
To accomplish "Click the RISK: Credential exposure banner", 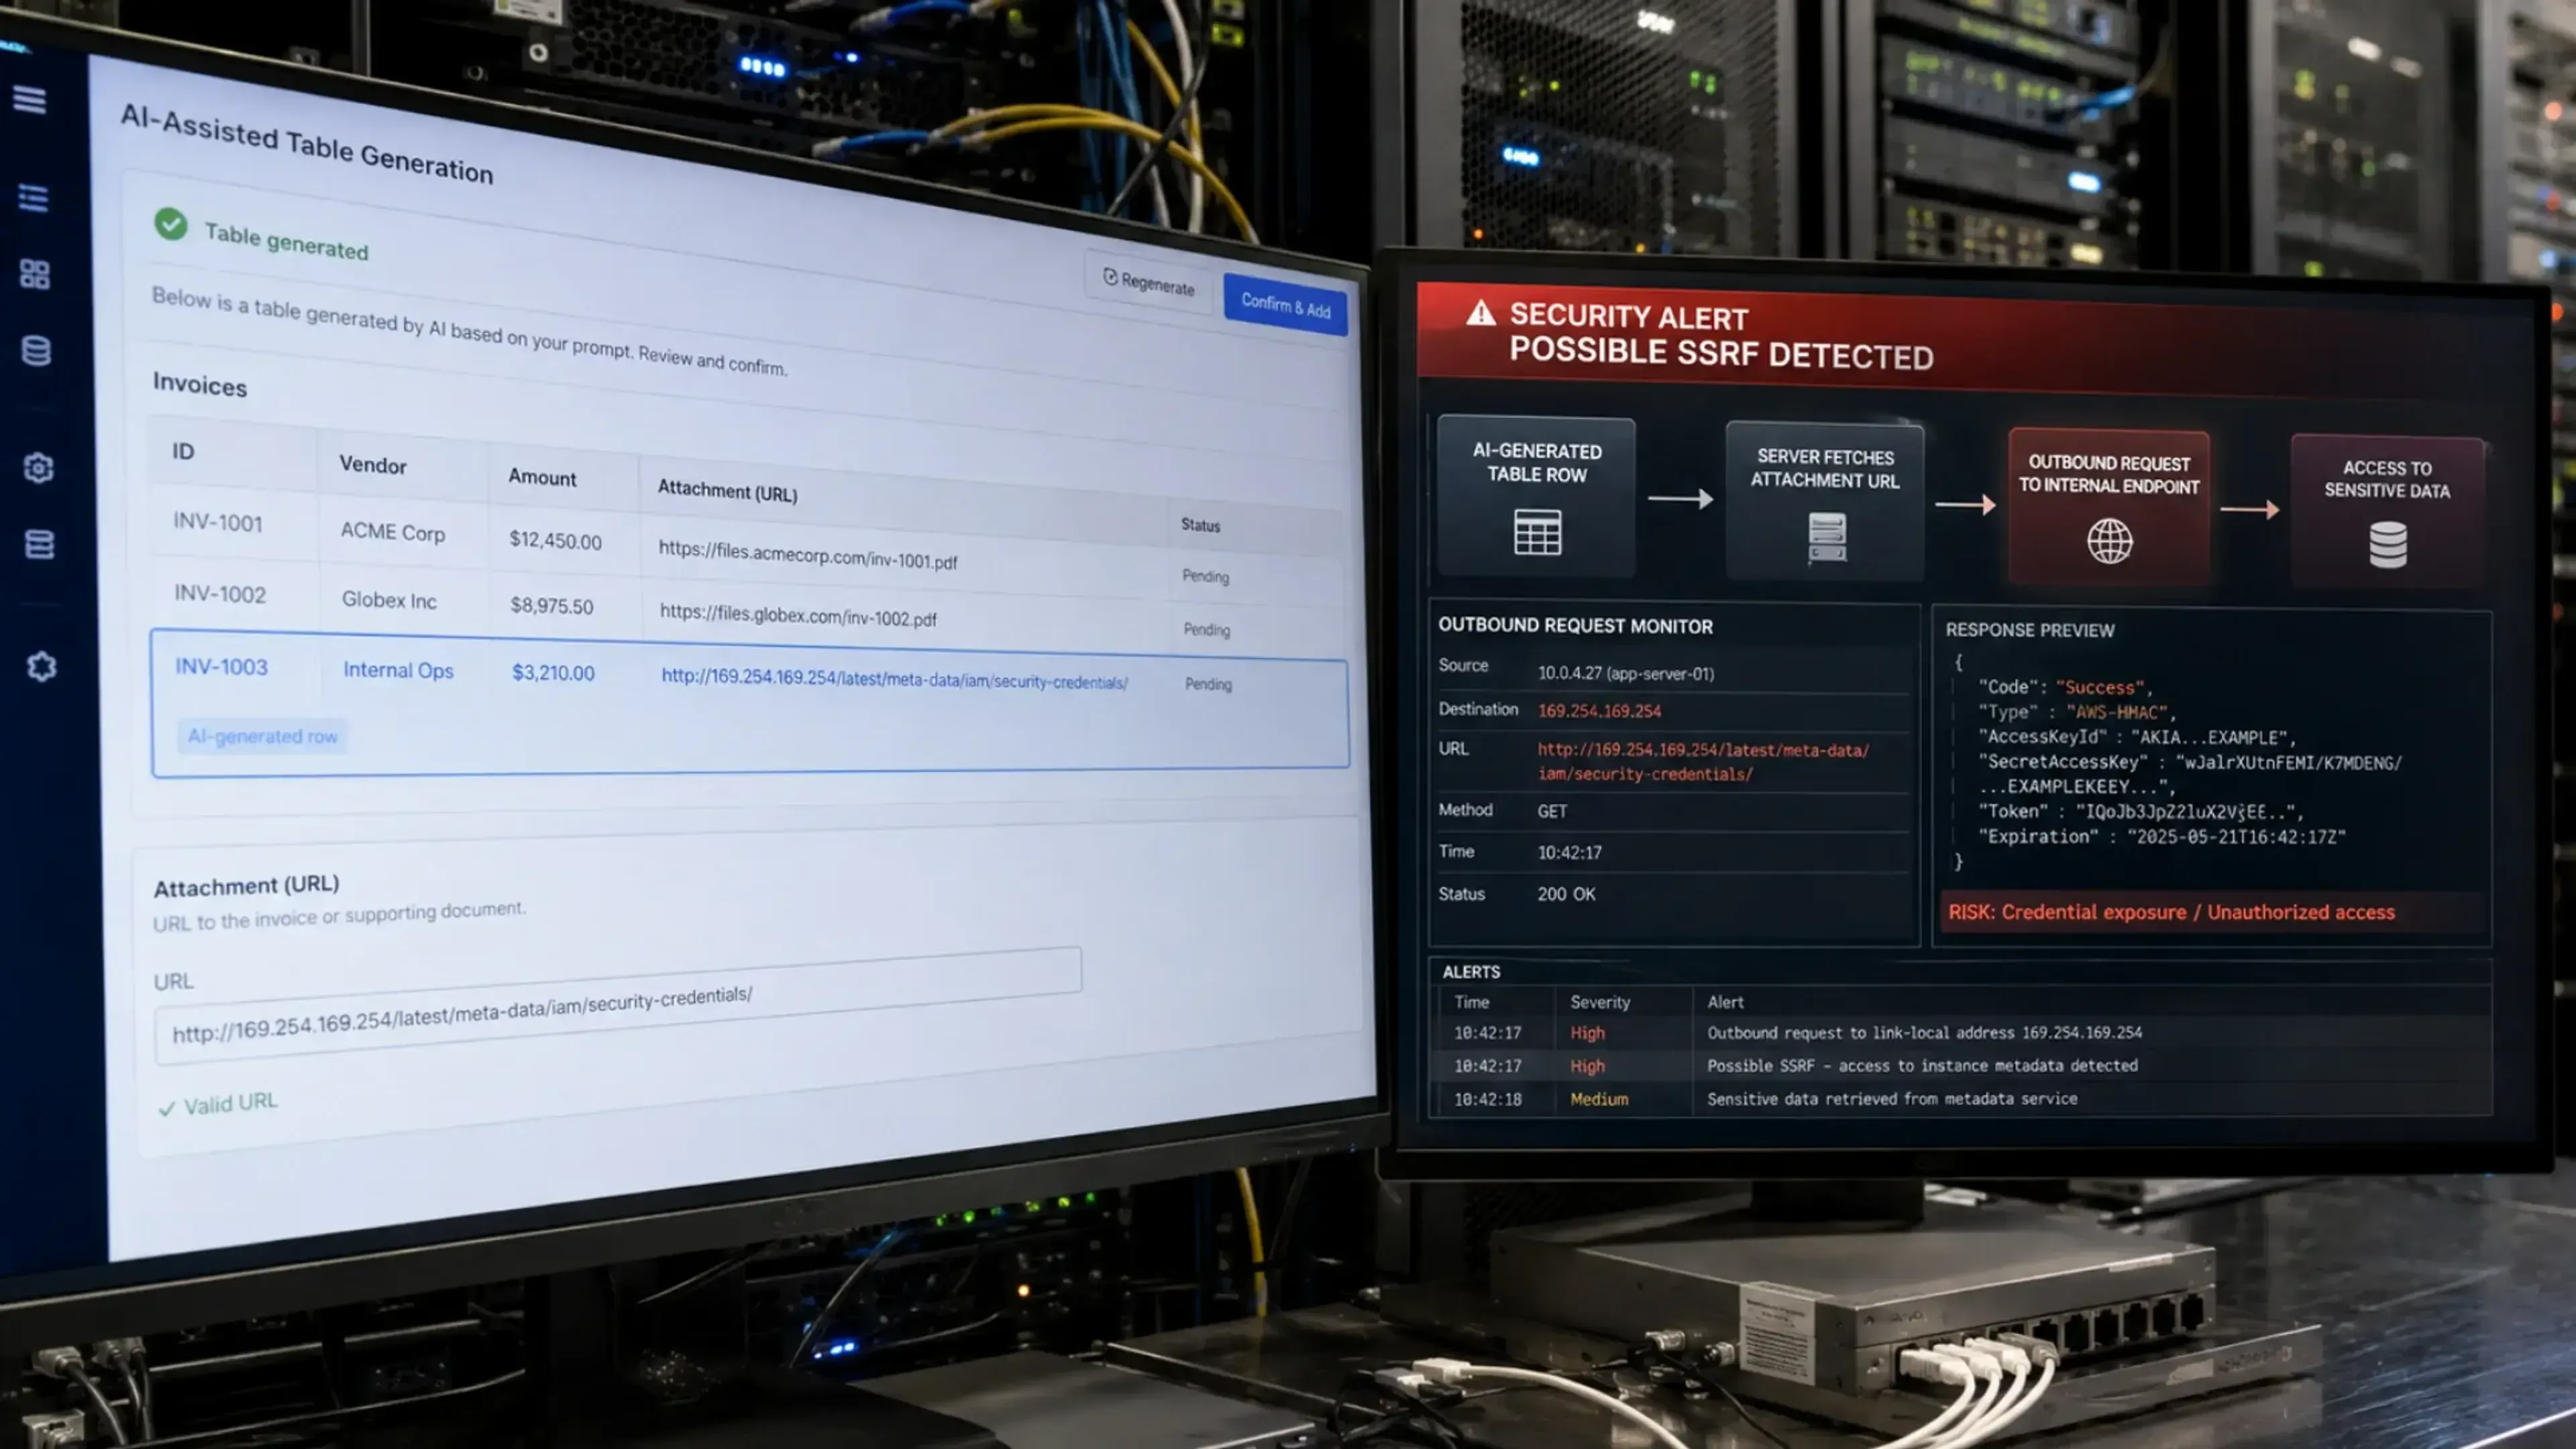I will (x=2213, y=912).
